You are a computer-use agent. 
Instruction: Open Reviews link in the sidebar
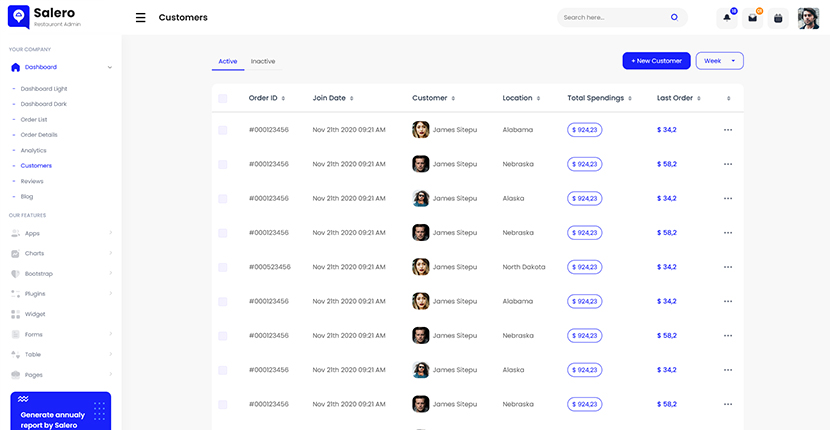tap(32, 181)
